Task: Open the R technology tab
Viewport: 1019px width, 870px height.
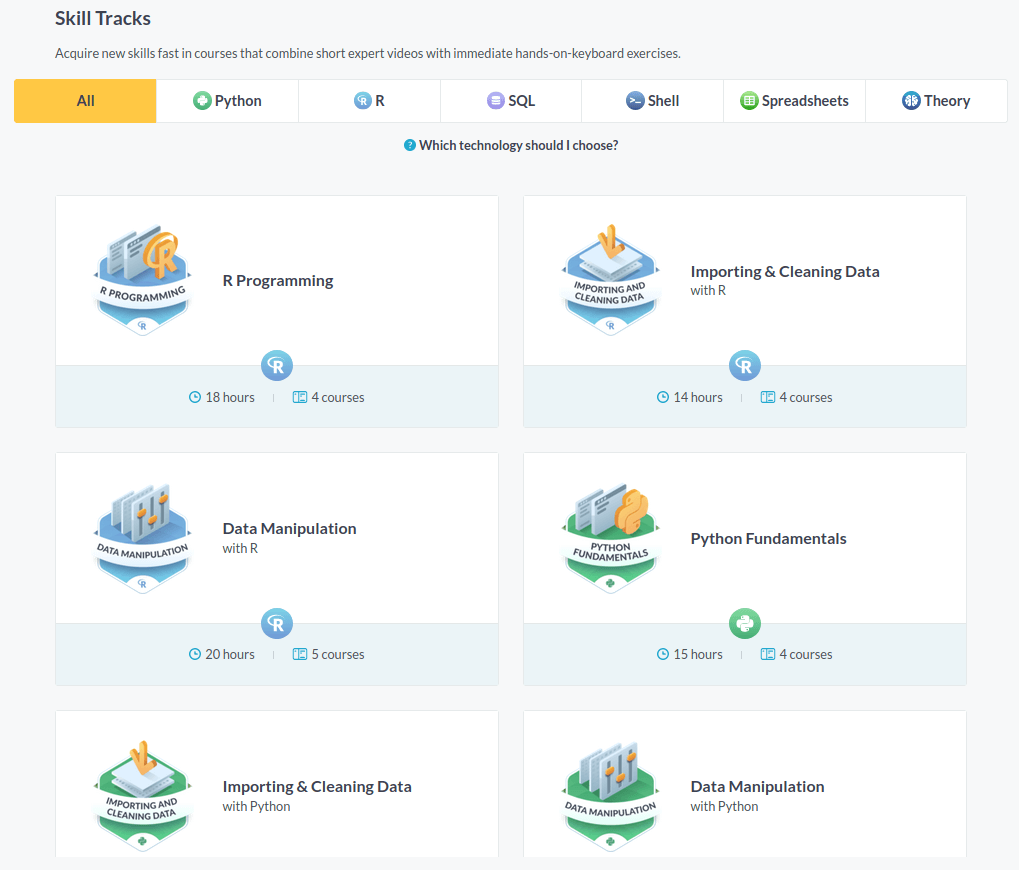Action: pos(369,101)
